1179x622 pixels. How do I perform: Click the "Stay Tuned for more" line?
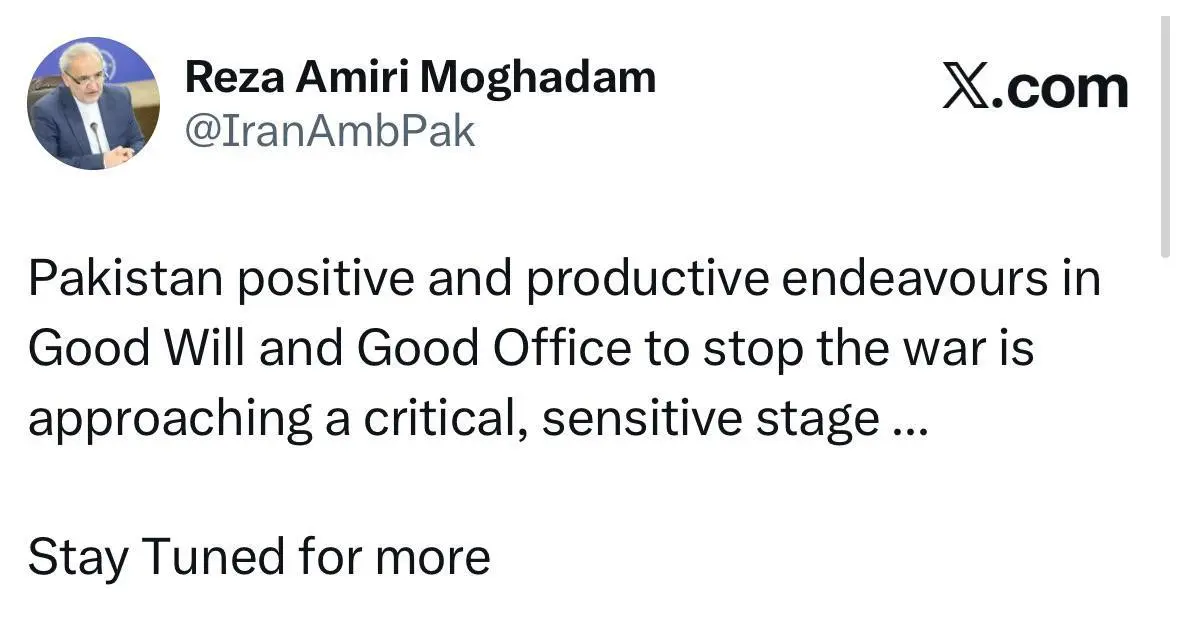(259, 557)
